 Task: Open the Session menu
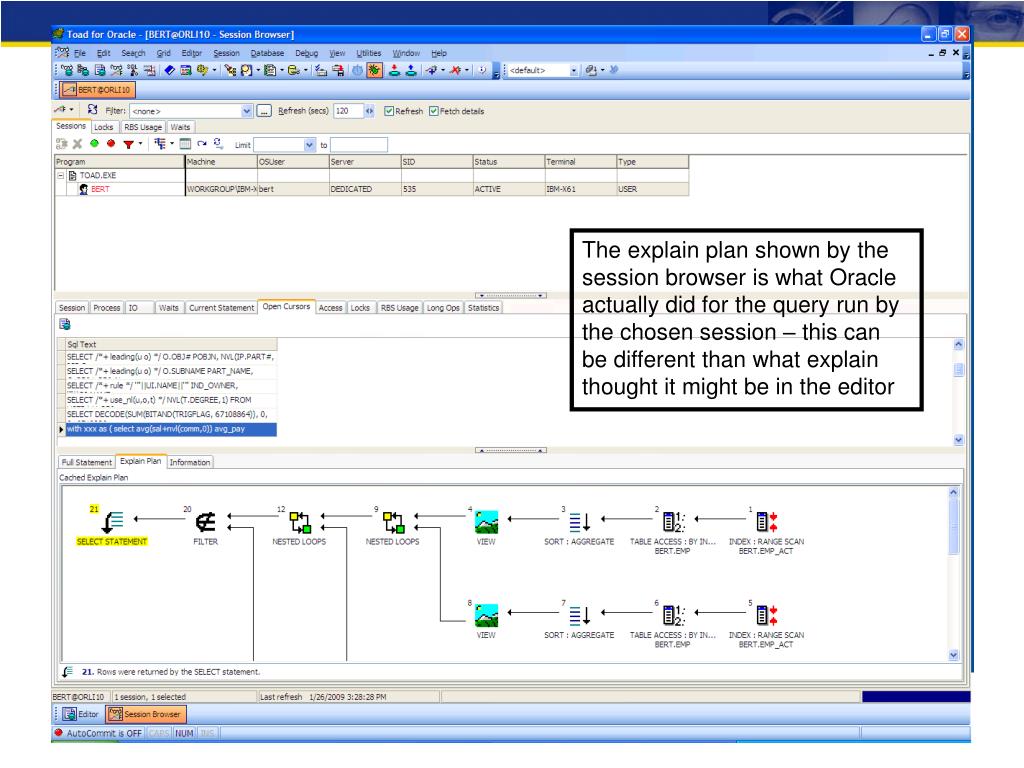pos(227,53)
